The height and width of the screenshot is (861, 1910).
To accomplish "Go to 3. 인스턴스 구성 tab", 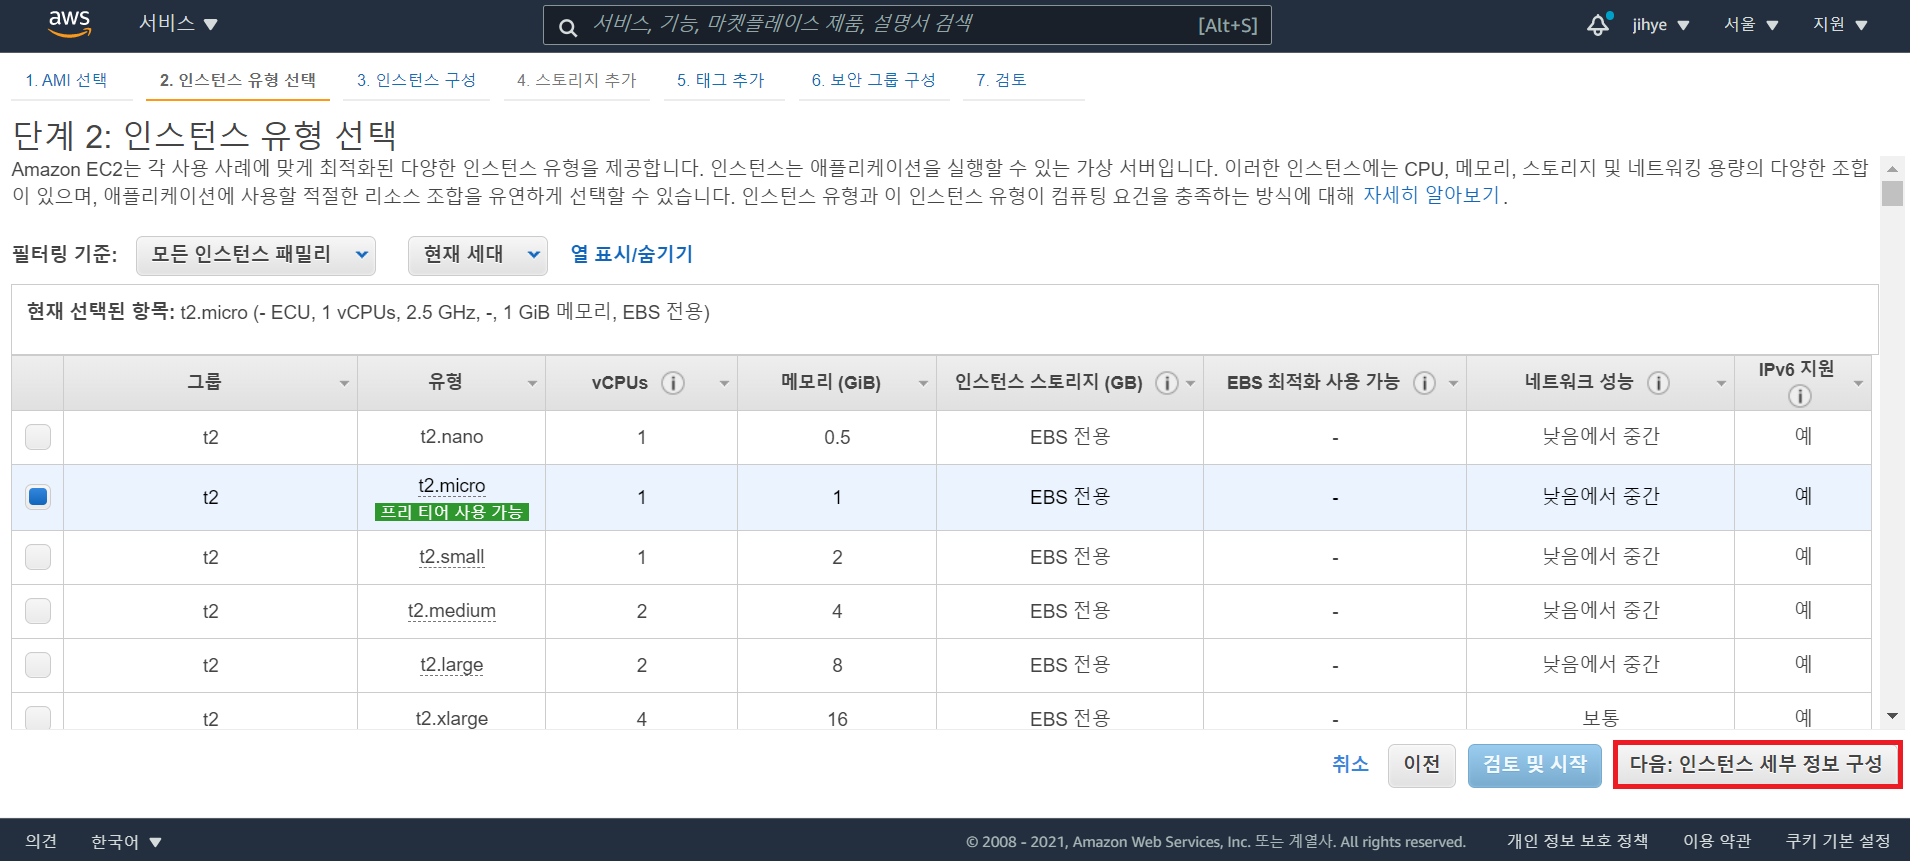I will point(416,80).
